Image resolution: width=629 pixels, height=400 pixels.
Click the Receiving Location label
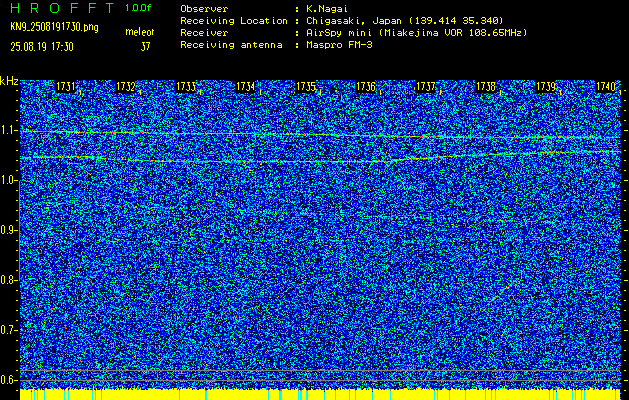[234, 21]
